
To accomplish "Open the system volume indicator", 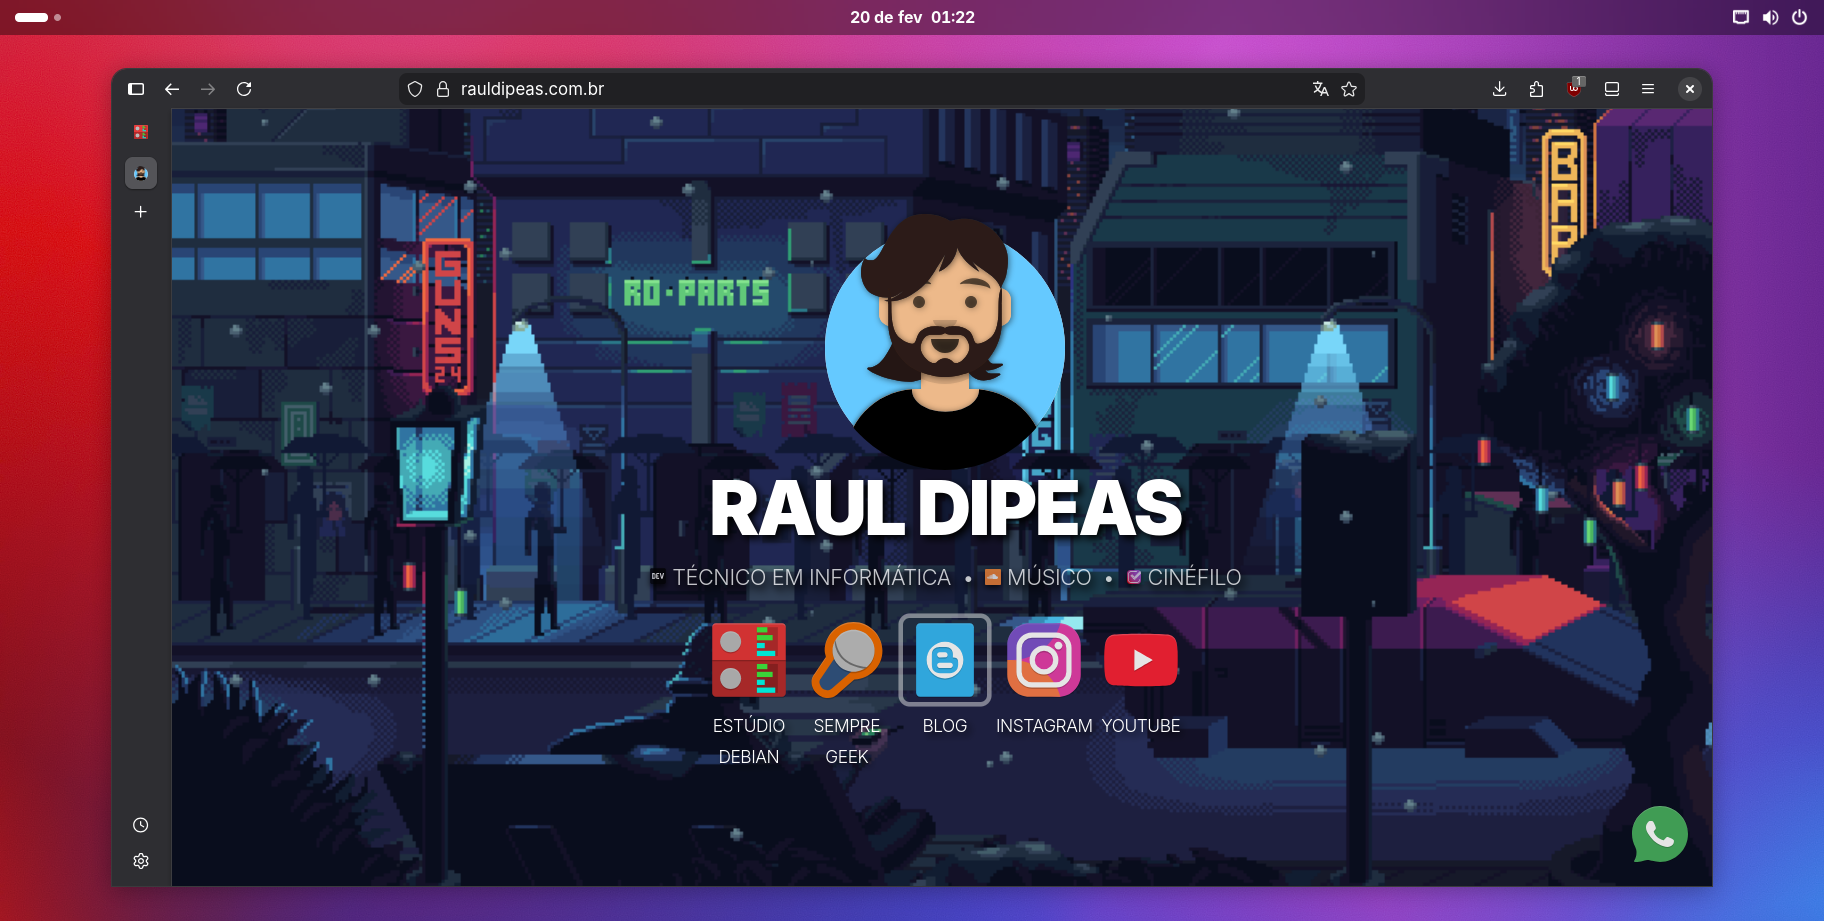I will [x=1770, y=17].
